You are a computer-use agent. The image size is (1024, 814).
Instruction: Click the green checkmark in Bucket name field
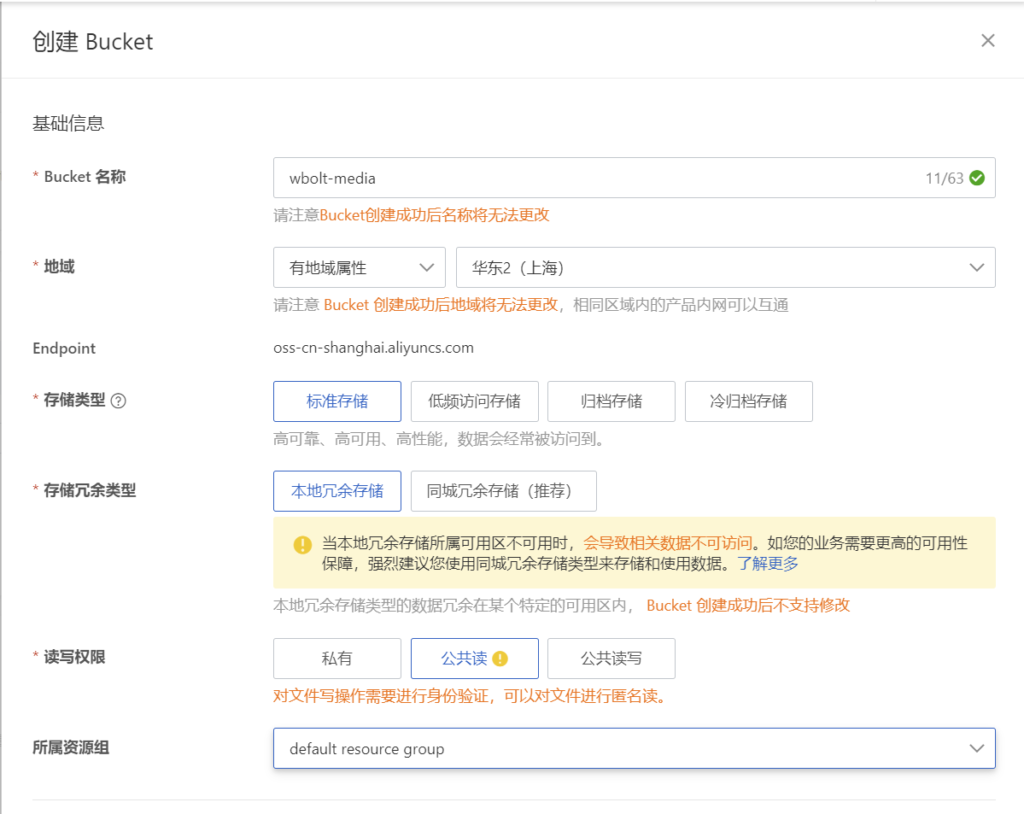point(977,178)
